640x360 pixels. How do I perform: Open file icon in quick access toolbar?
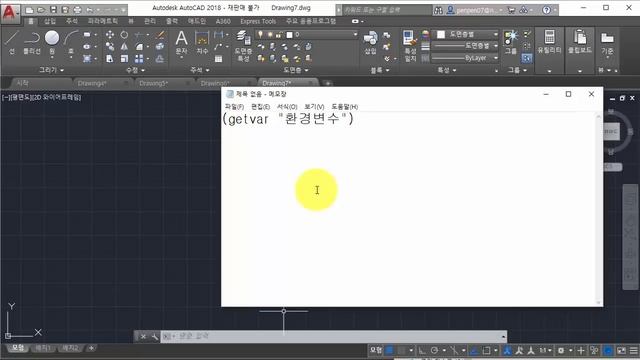click(41, 9)
